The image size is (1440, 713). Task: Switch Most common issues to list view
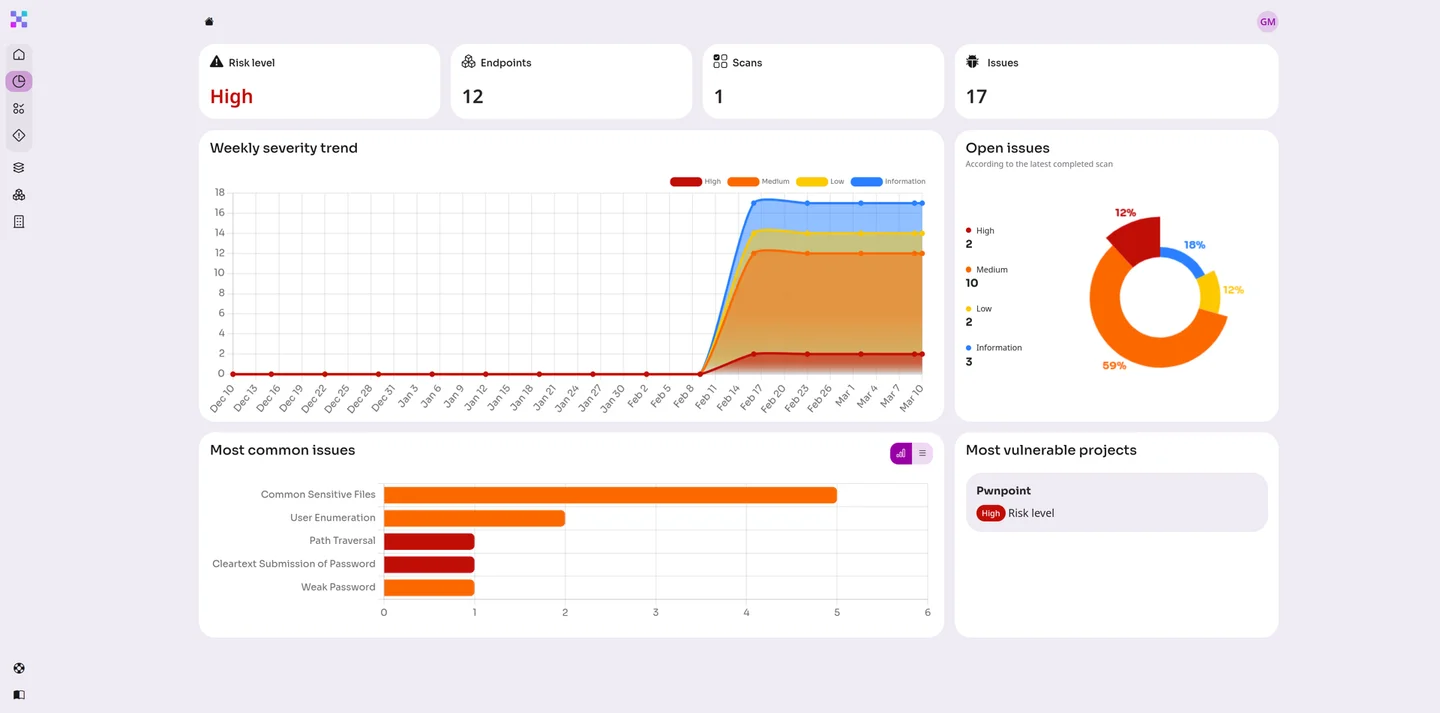(923, 453)
